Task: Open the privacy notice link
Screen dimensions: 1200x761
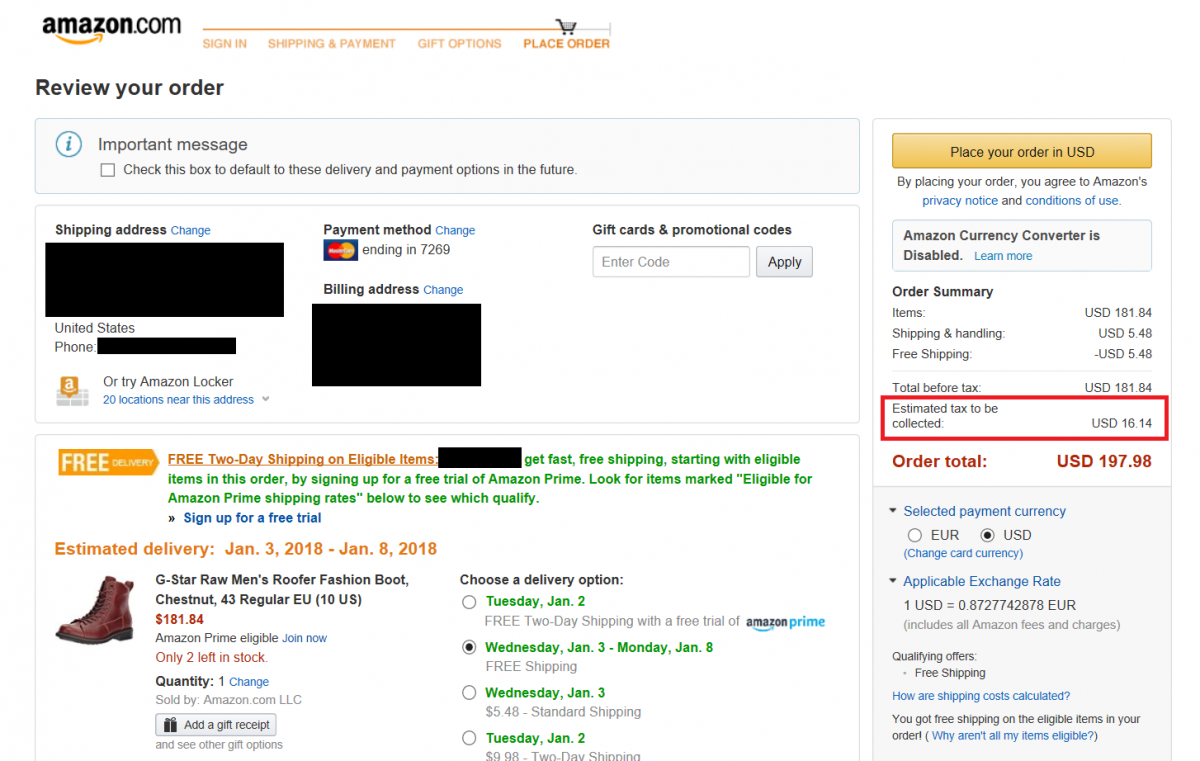Action: pos(960,201)
